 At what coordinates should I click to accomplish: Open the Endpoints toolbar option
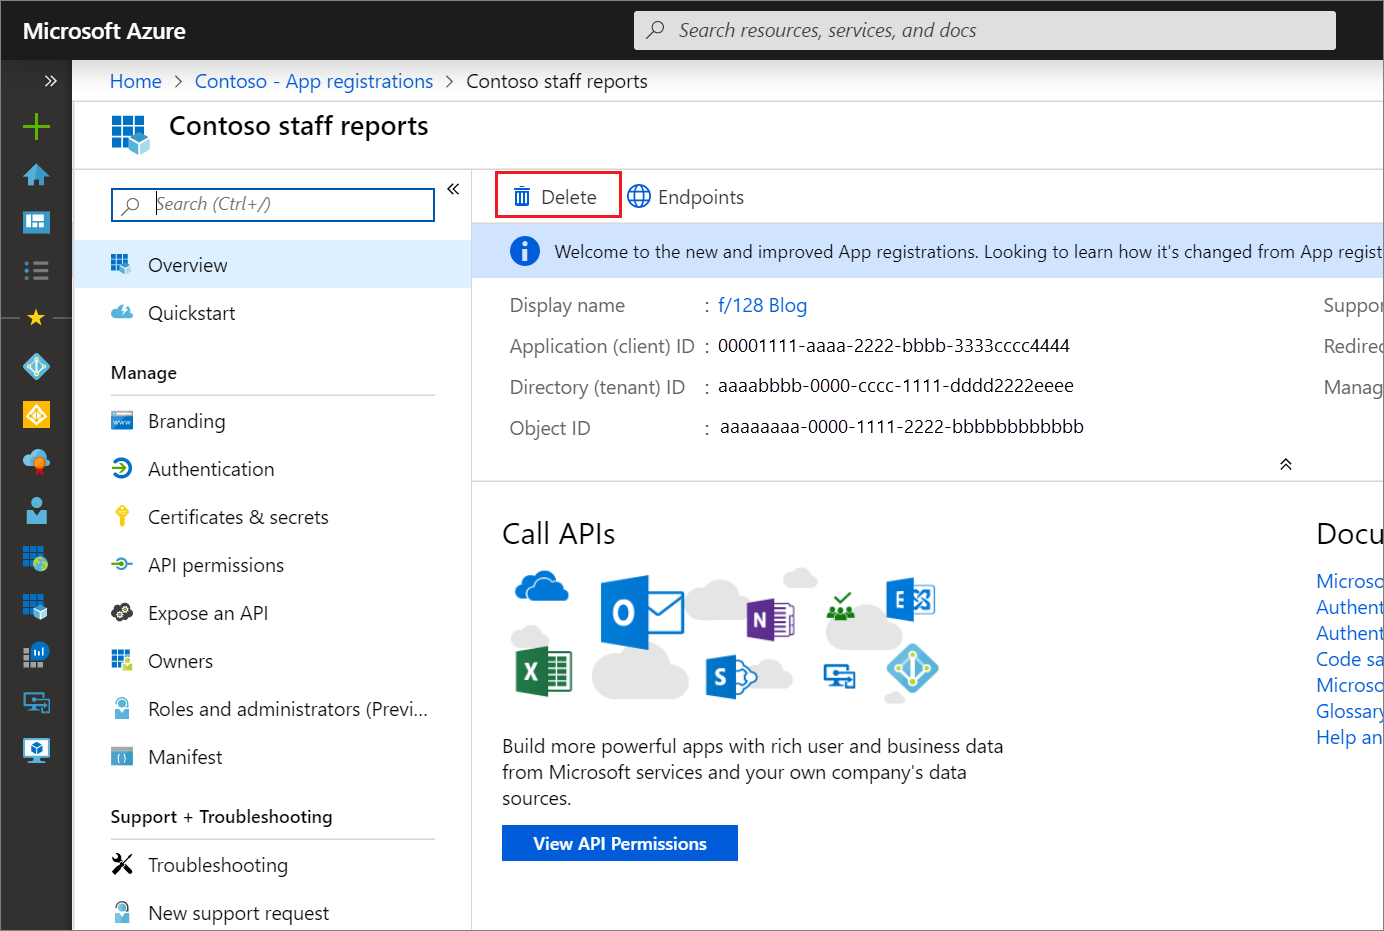(x=686, y=197)
